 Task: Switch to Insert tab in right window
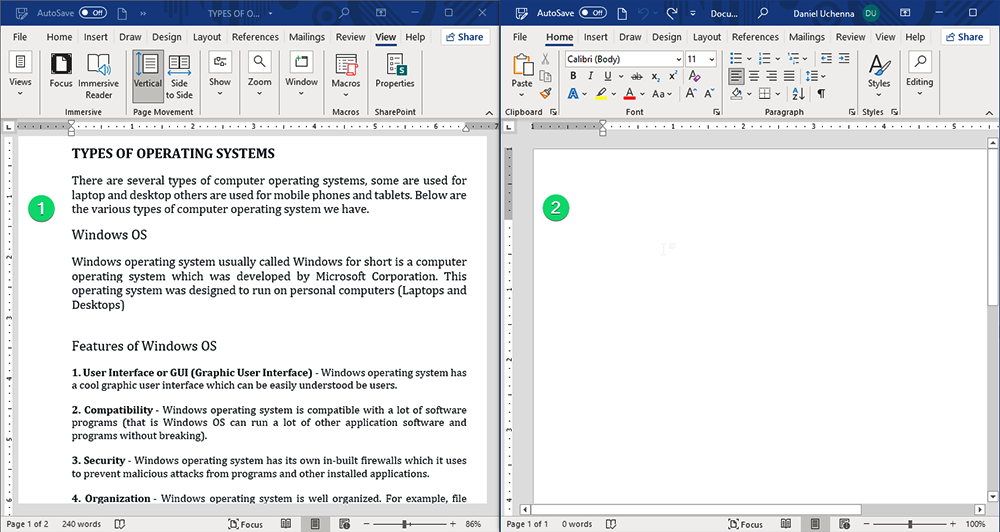[x=595, y=37]
